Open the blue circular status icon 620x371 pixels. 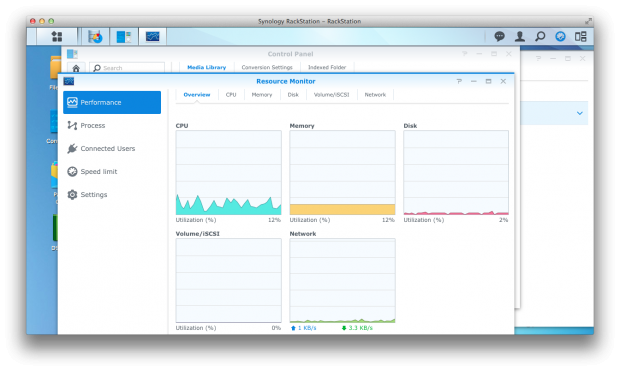click(560, 36)
